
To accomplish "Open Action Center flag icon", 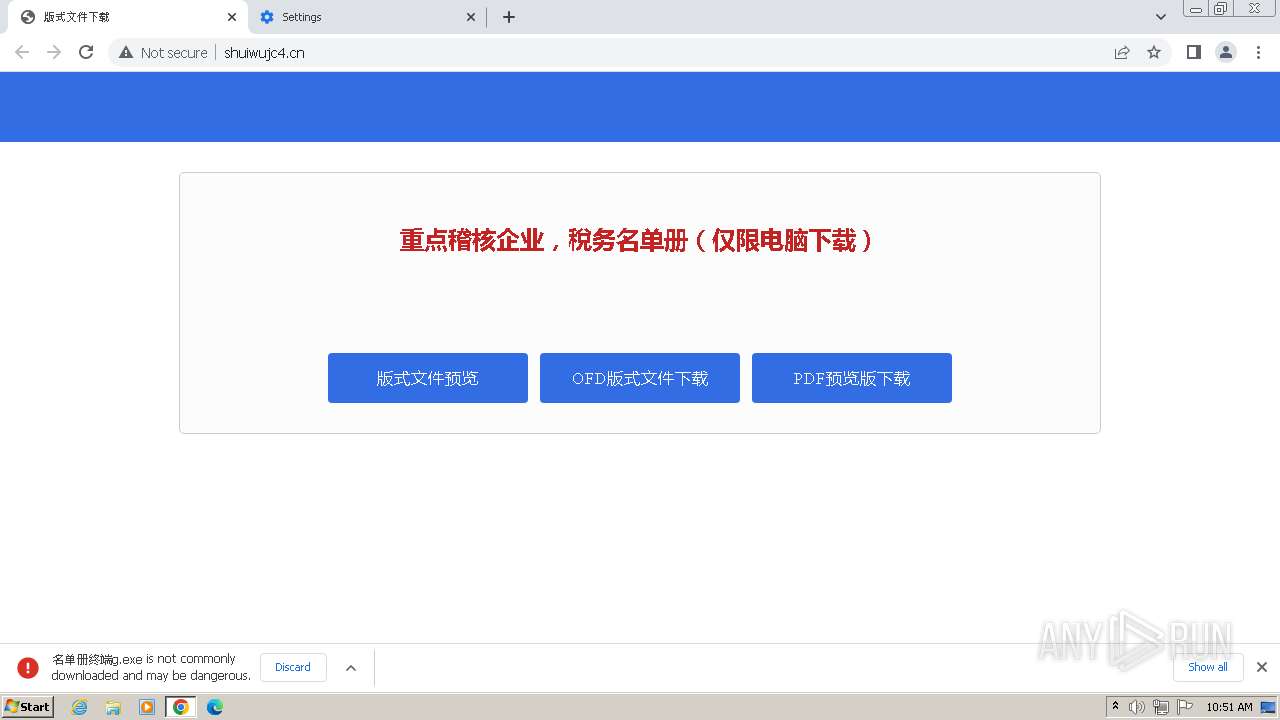I will pyautogui.click(x=1185, y=707).
